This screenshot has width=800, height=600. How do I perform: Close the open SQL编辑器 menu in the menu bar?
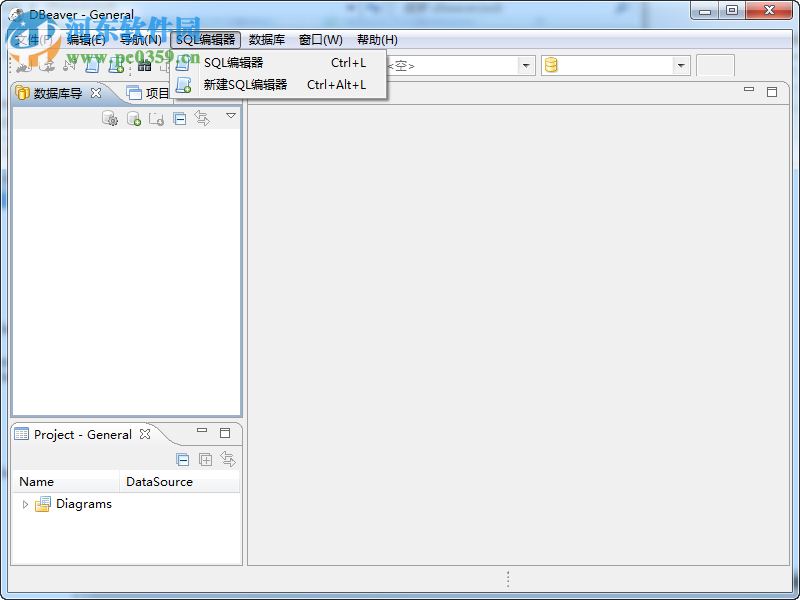pyautogui.click(x=206, y=40)
